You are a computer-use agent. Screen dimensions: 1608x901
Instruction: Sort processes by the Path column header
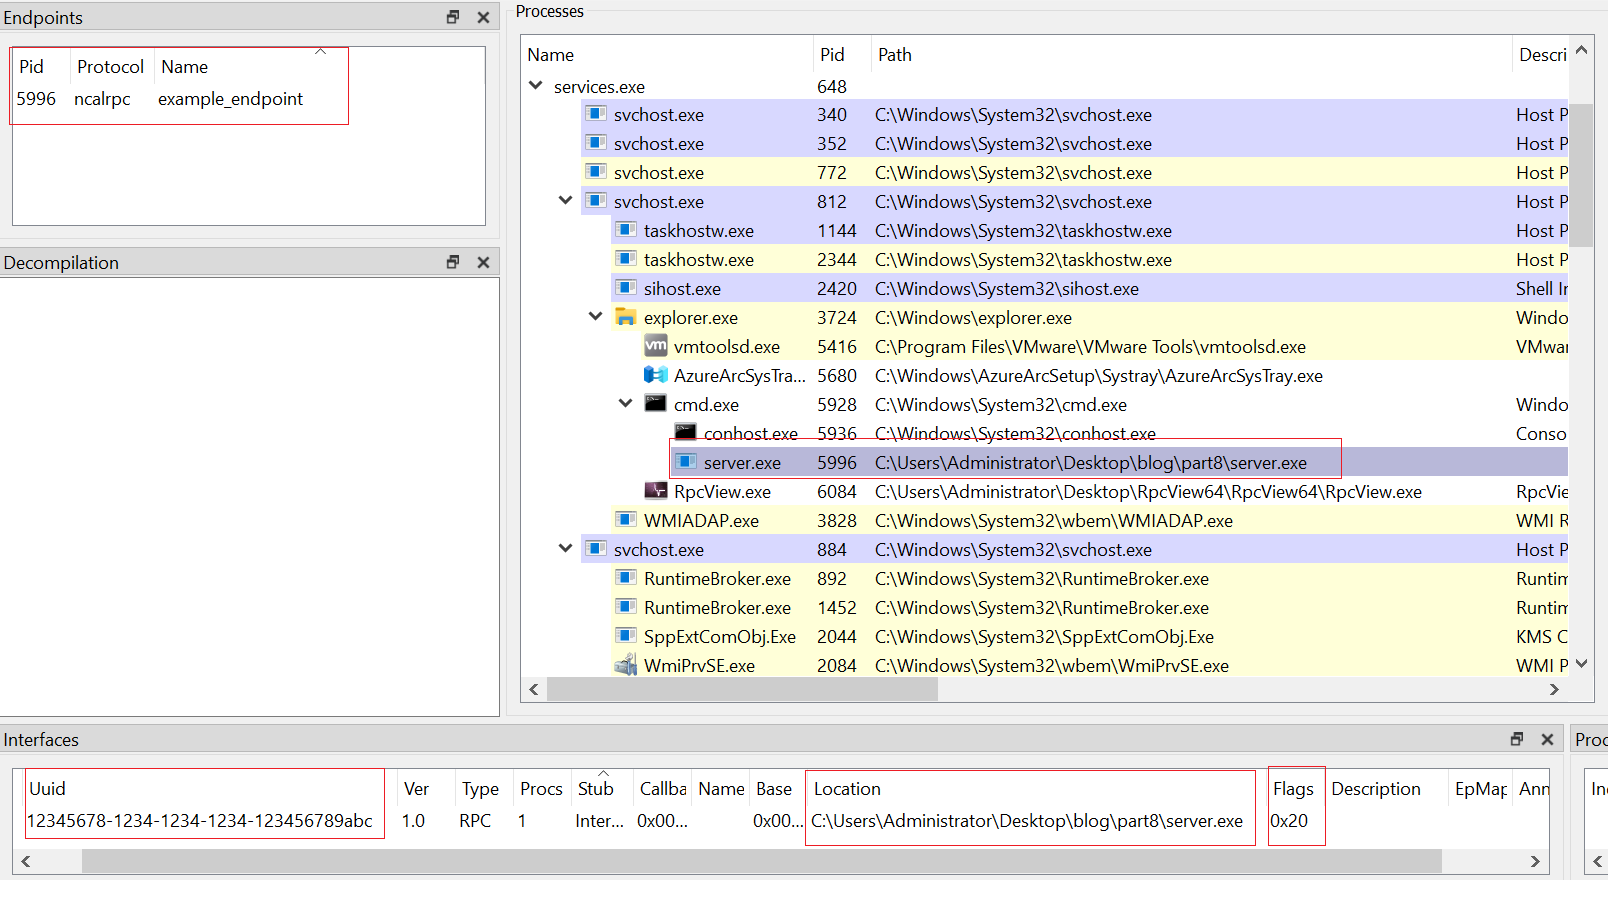pyautogui.click(x=895, y=55)
